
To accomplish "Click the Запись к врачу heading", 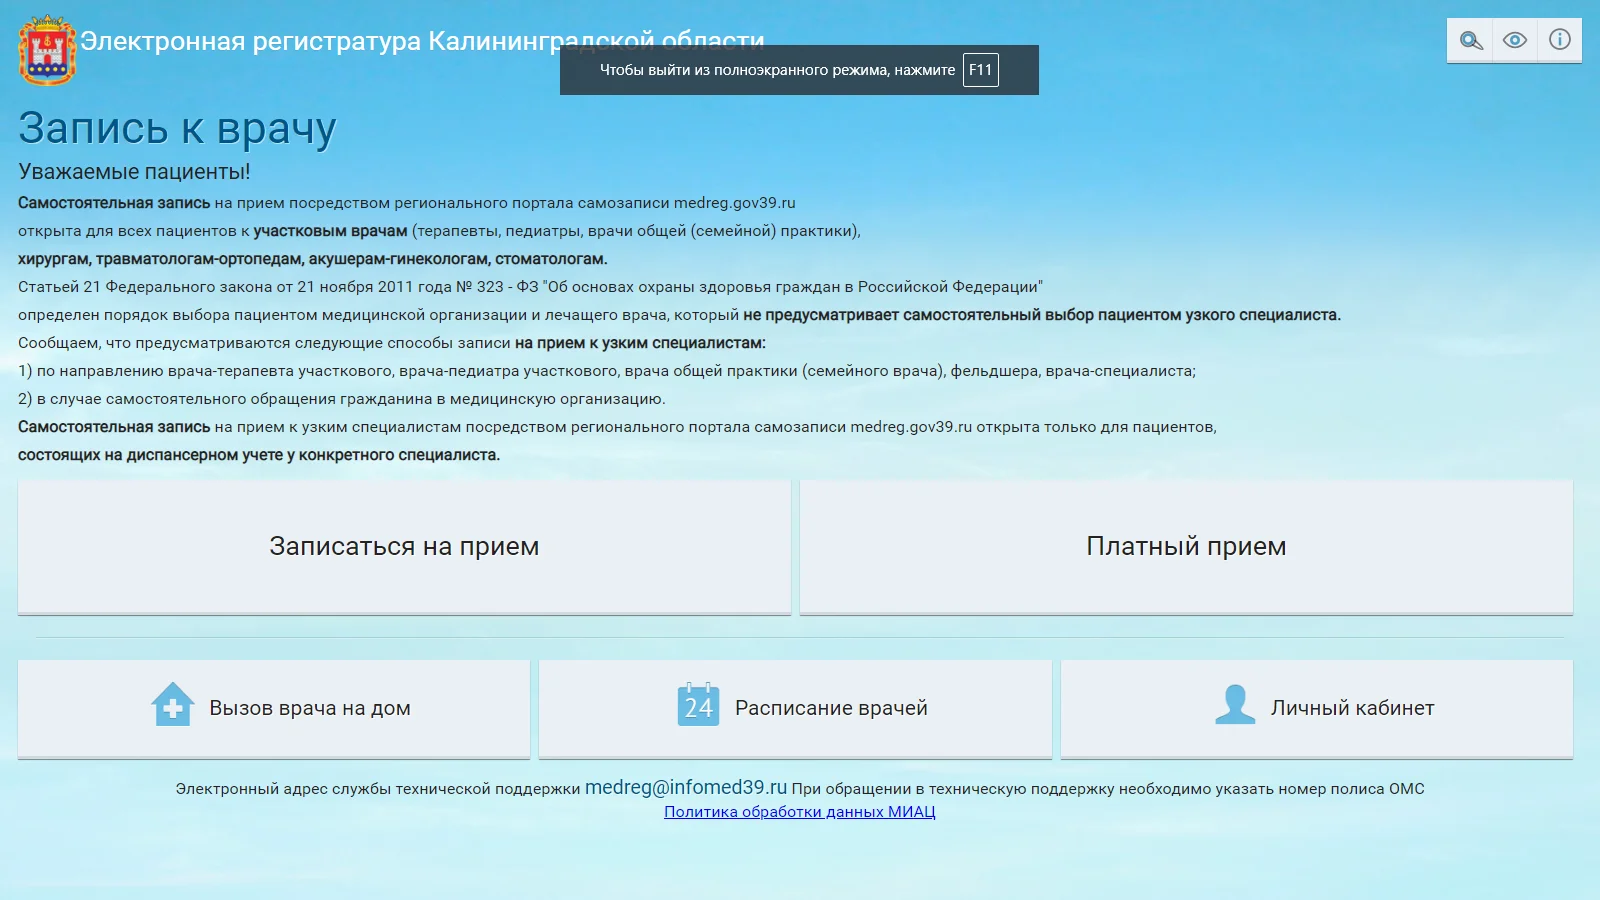I will 177,128.
